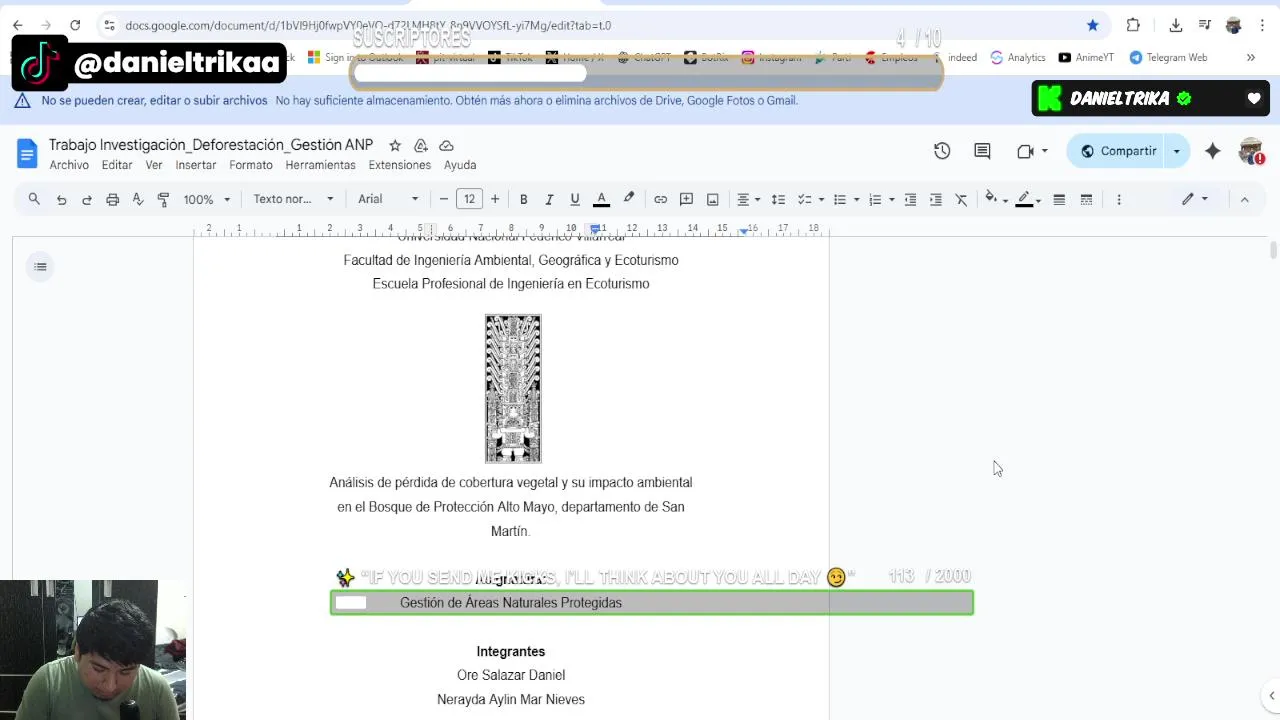Open the Formato menu
Viewport: 1280px width, 720px height.
(x=251, y=165)
